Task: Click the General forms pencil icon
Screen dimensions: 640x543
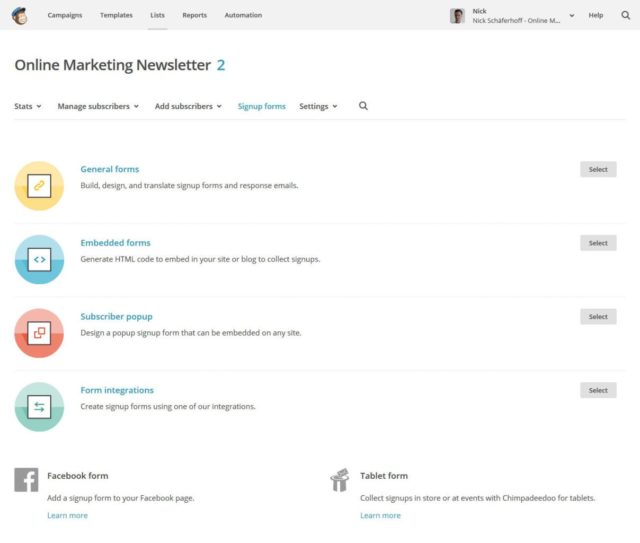Action: [39, 186]
